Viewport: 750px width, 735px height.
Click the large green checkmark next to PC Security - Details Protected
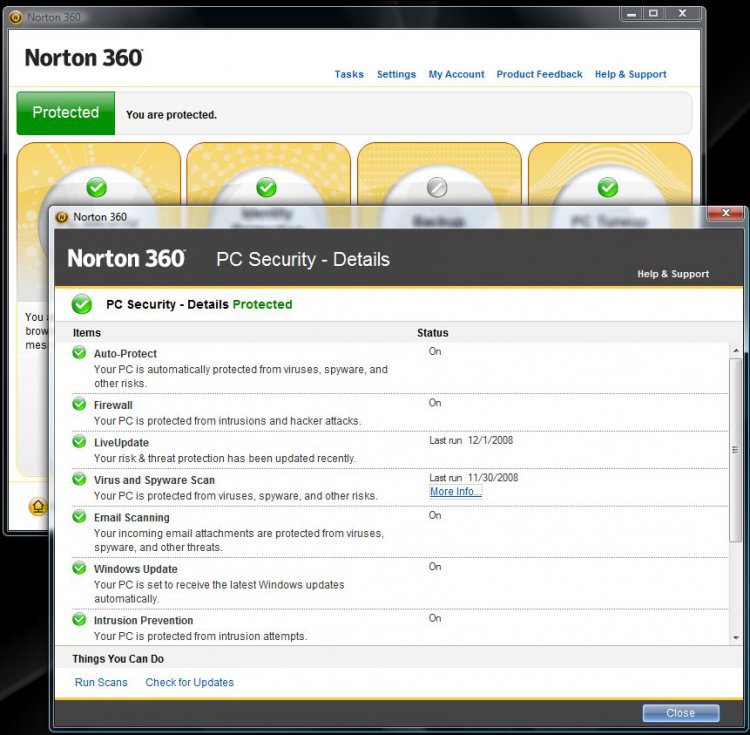coord(82,304)
